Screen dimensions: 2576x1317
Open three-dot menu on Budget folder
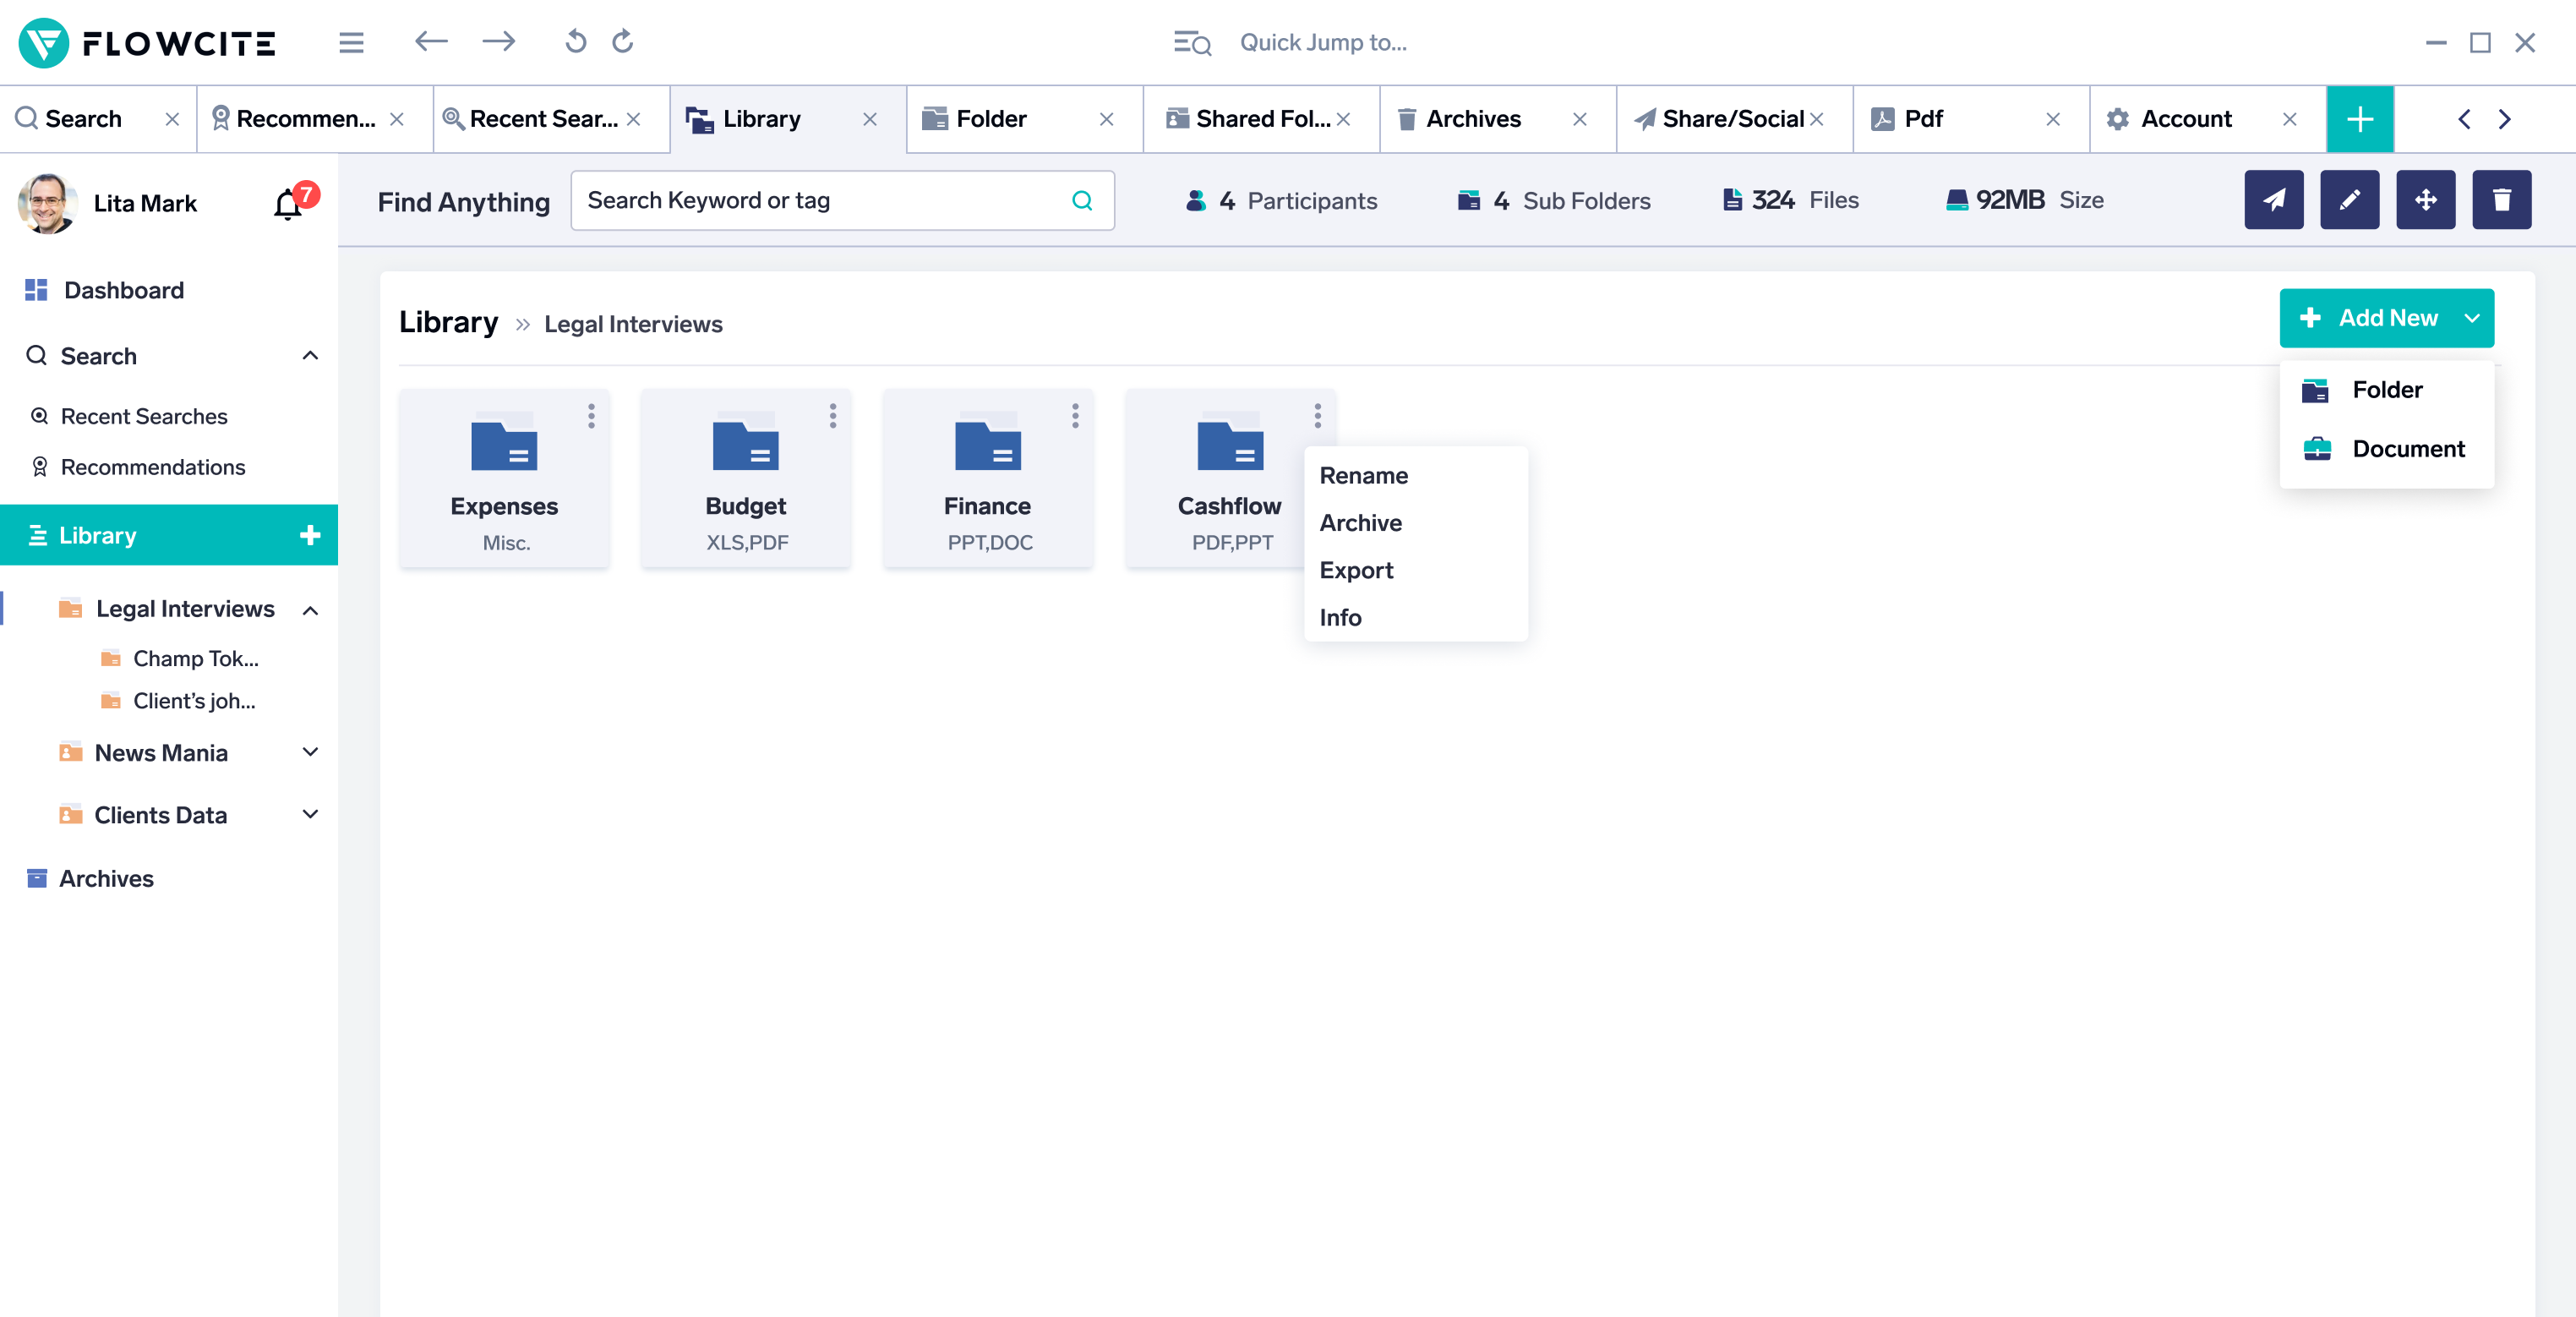tap(833, 416)
